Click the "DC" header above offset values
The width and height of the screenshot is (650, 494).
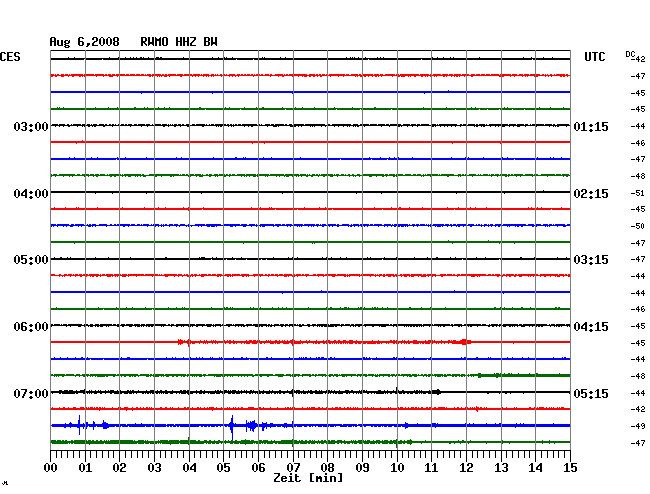click(x=630, y=54)
